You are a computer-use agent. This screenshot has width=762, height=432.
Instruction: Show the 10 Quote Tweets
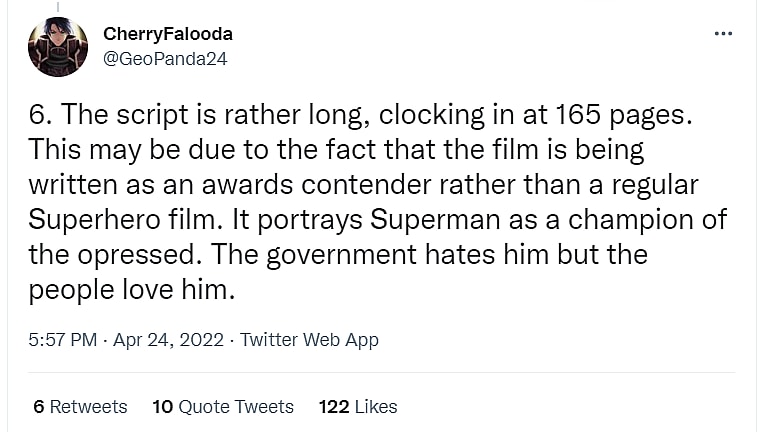(223, 406)
